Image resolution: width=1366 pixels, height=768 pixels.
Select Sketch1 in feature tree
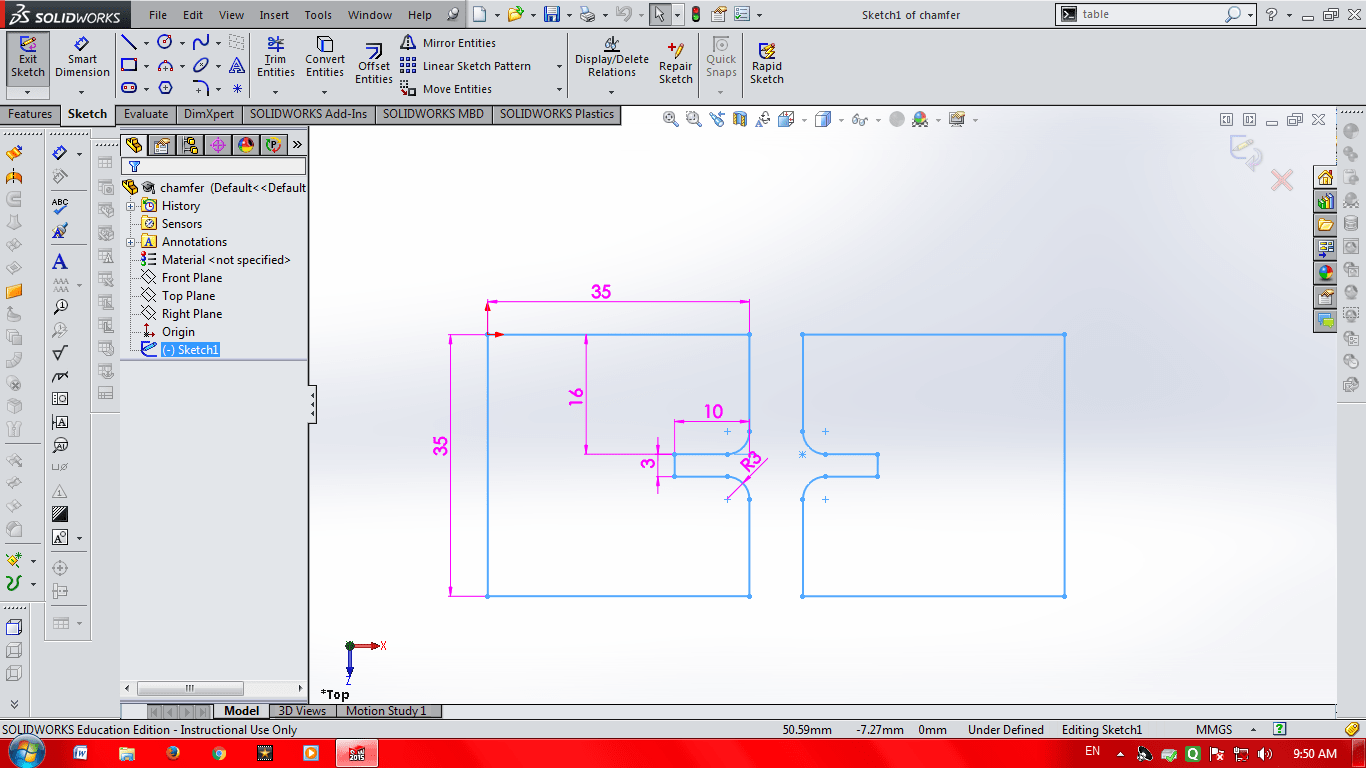point(189,350)
